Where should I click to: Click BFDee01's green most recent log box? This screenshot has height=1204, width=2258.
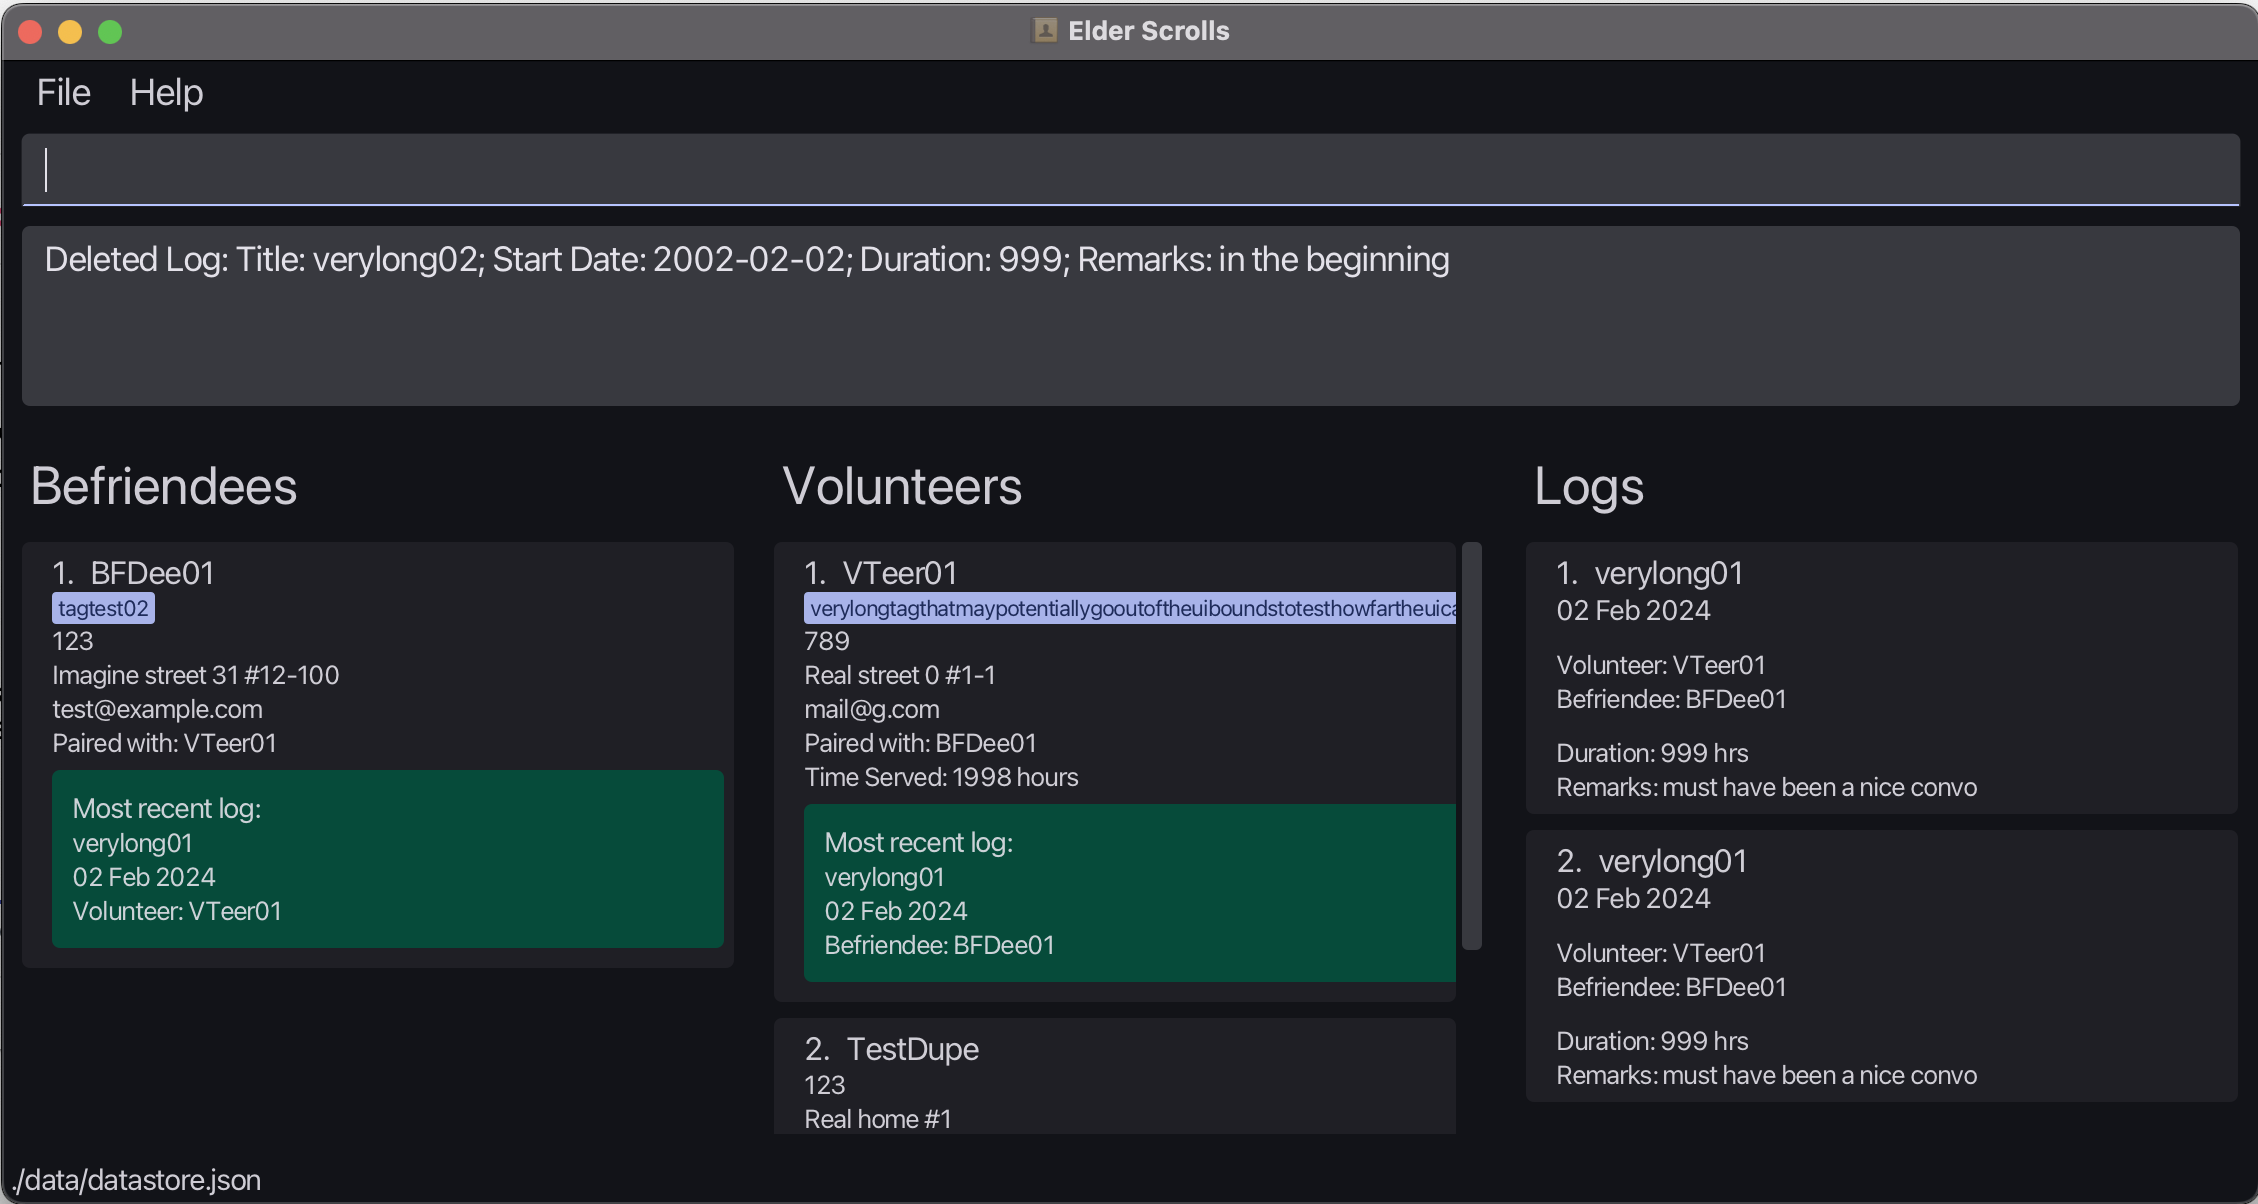387,859
